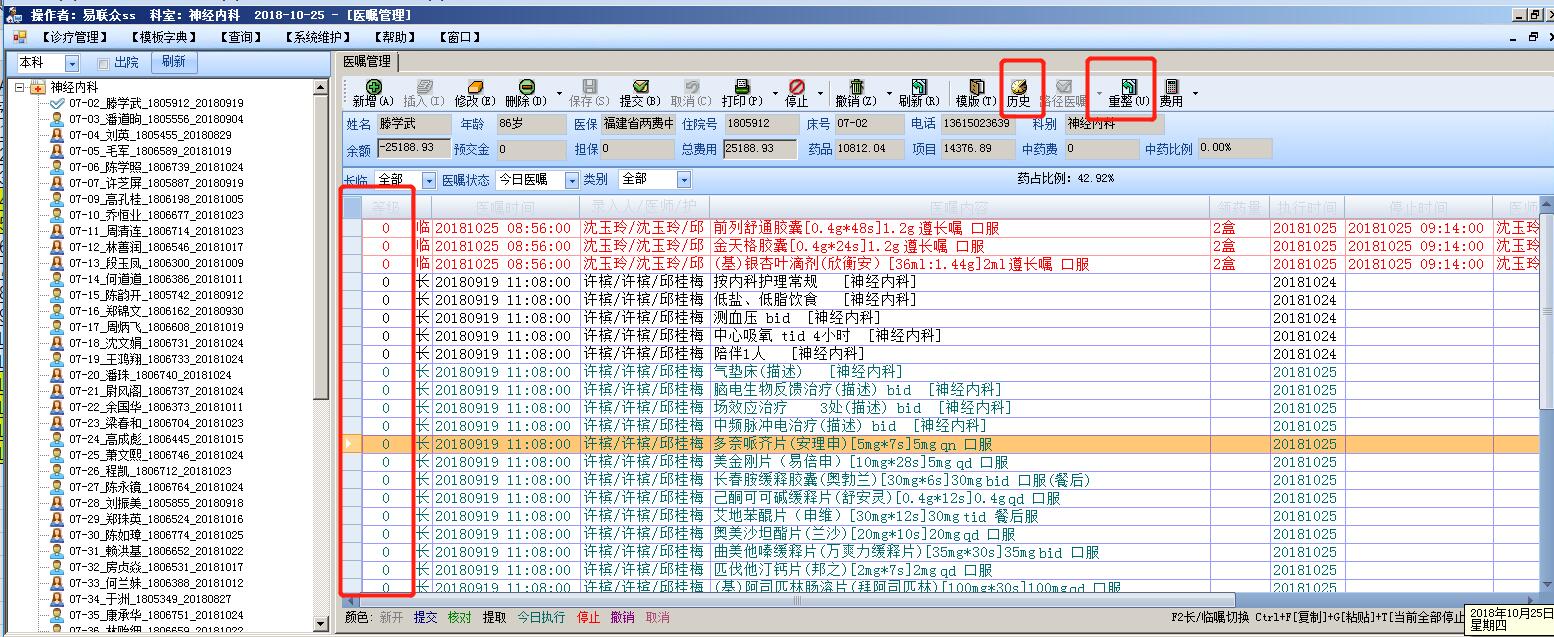Select patient 07-10_乔恒业 in tree
The height and width of the screenshot is (637, 1554).
click(156, 215)
